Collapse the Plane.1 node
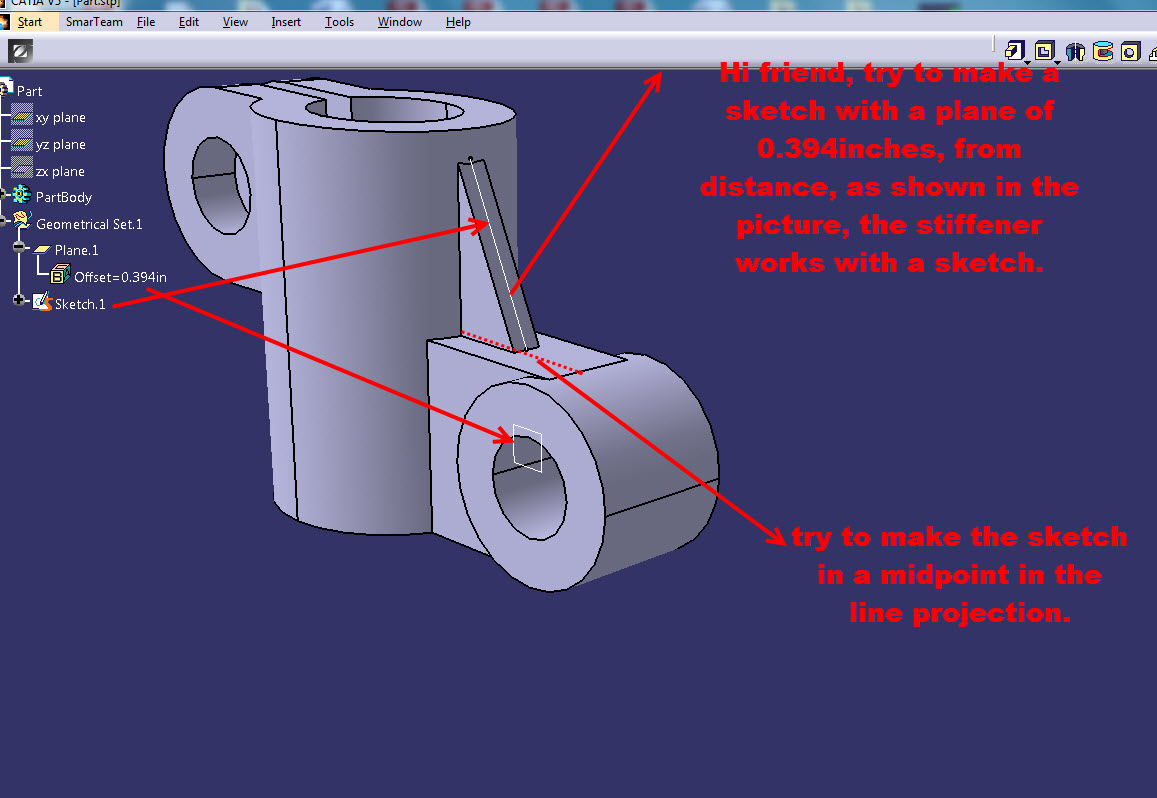 19,247
